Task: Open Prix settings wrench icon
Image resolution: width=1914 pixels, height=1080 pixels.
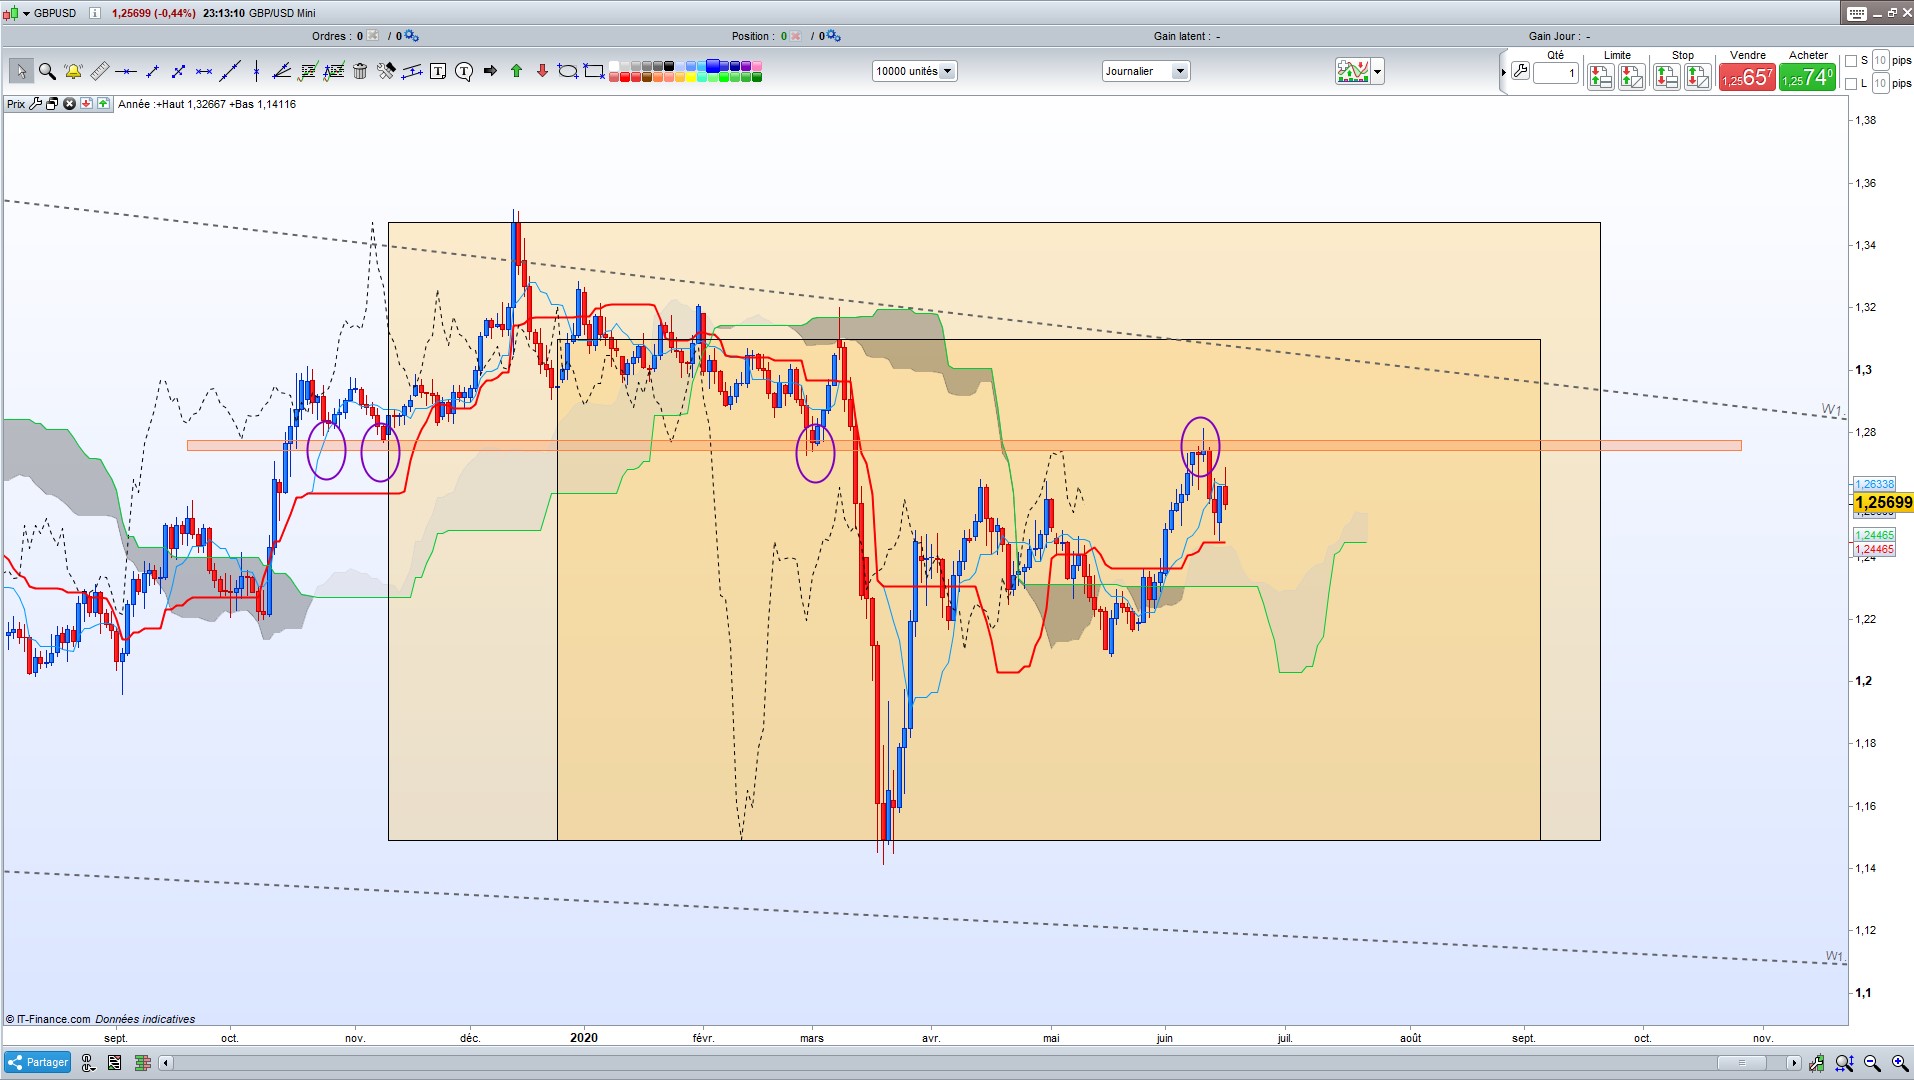Action: tap(35, 104)
